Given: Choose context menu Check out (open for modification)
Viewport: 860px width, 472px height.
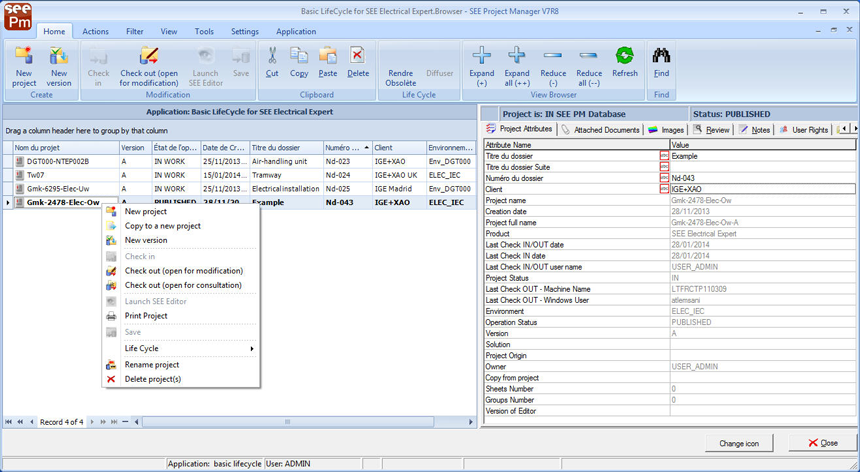Looking at the screenshot, I should tap(184, 271).
